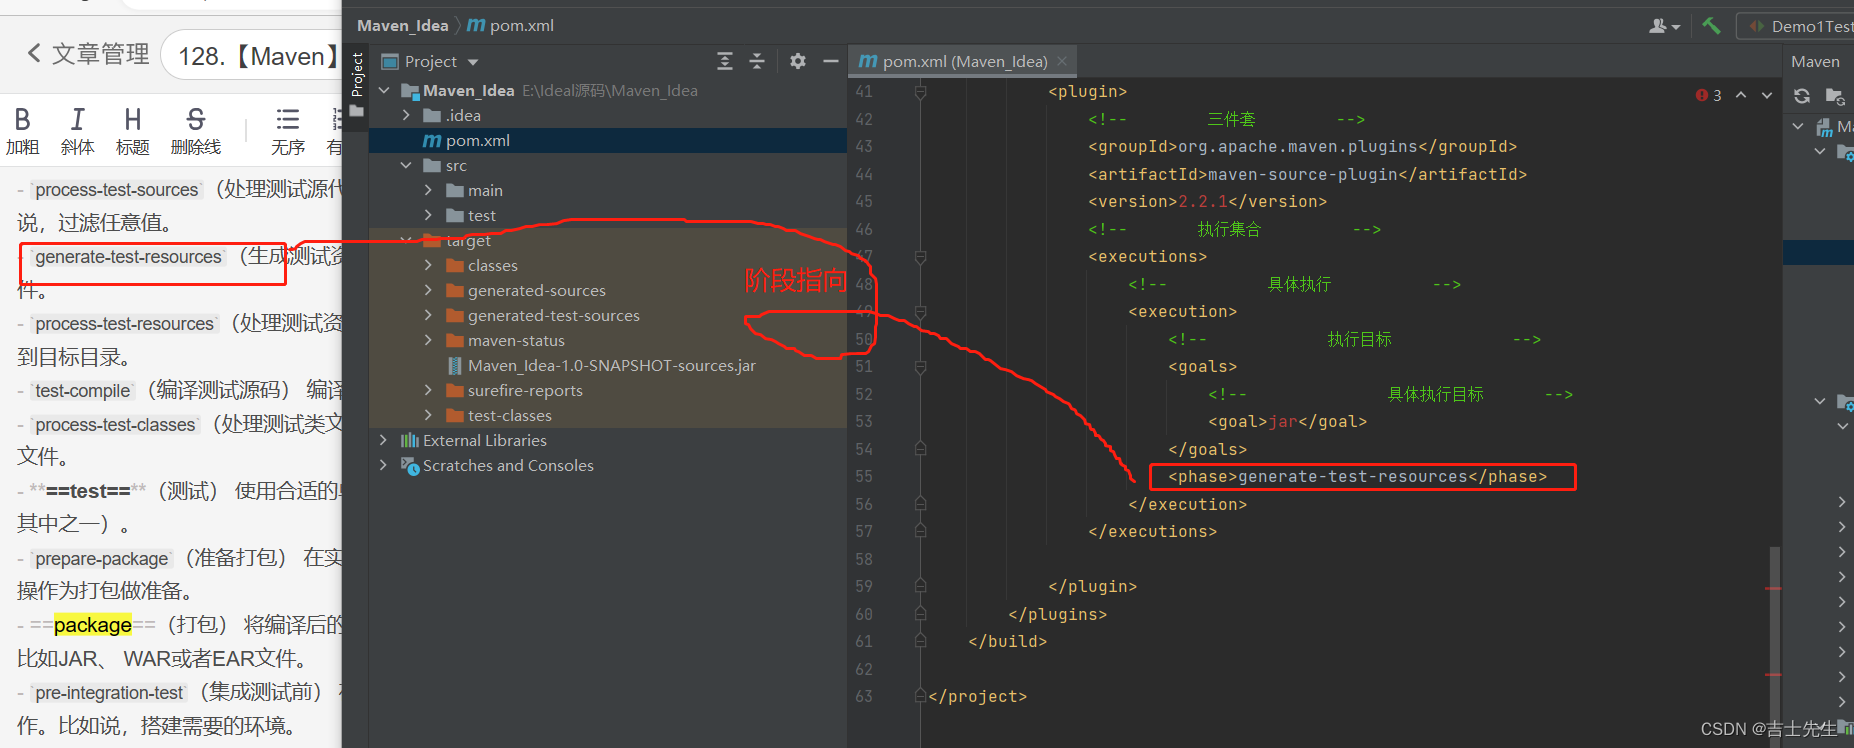Expand the .idea folder
Screen dimensions: 1854x748
click(x=406, y=116)
